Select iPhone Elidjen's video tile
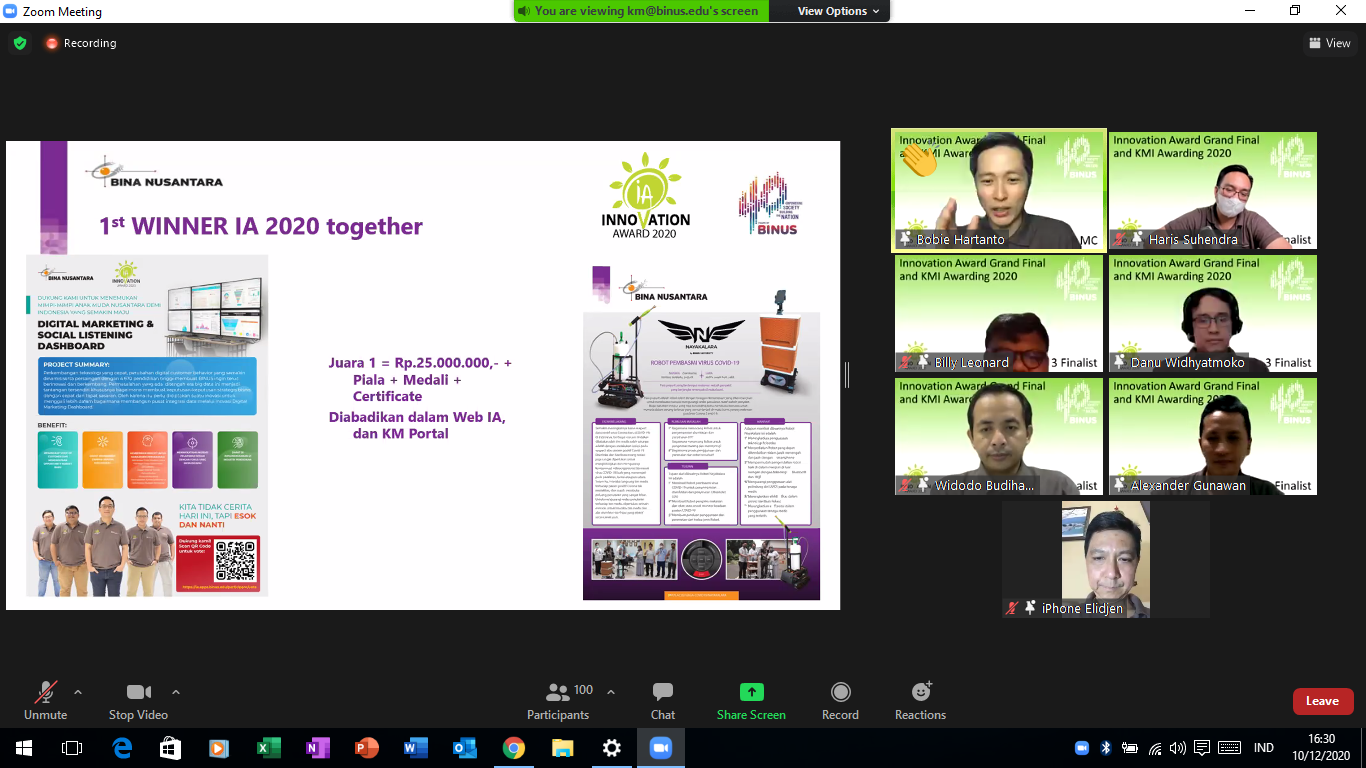Image resolution: width=1366 pixels, height=768 pixels. tap(1105, 559)
